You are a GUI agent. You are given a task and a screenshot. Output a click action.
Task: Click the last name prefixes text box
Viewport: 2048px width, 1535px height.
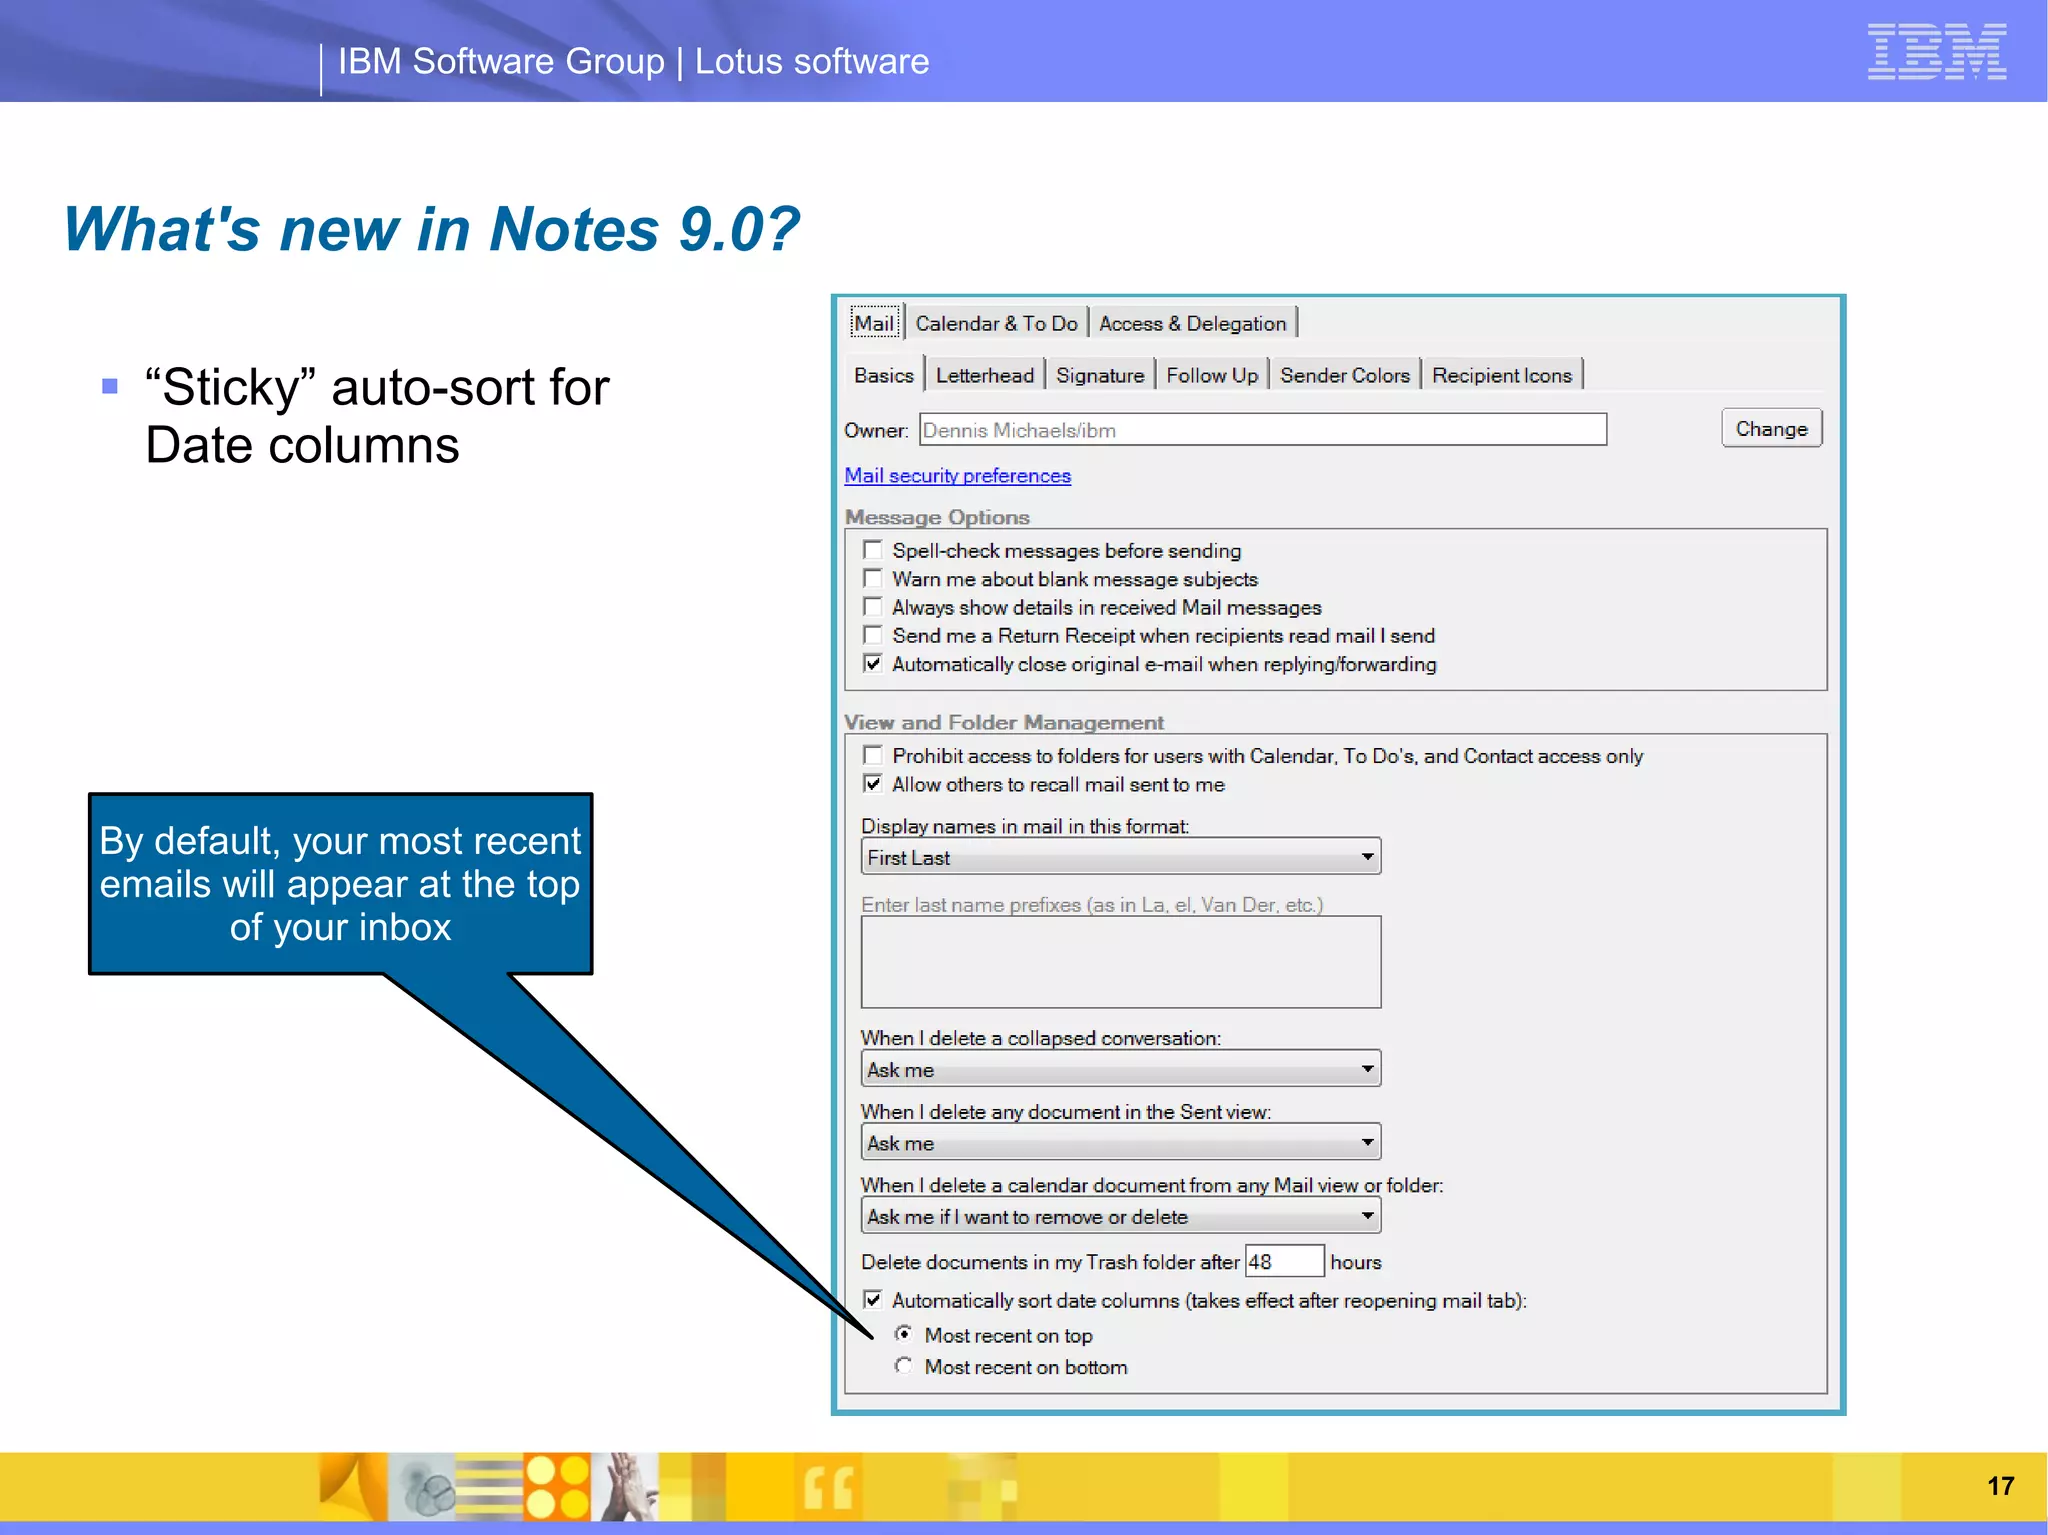(x=1121, y=962)
